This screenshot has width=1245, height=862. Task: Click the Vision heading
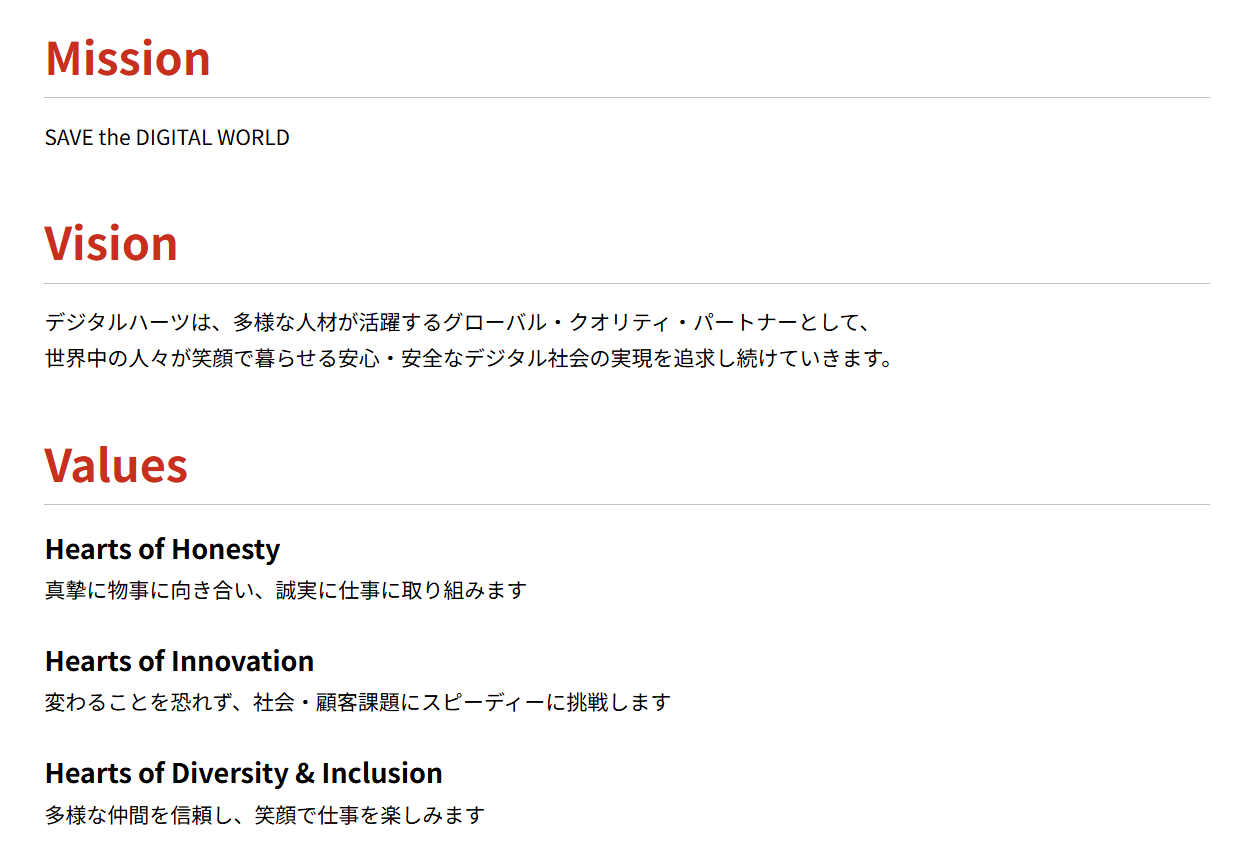pos(111,244)
